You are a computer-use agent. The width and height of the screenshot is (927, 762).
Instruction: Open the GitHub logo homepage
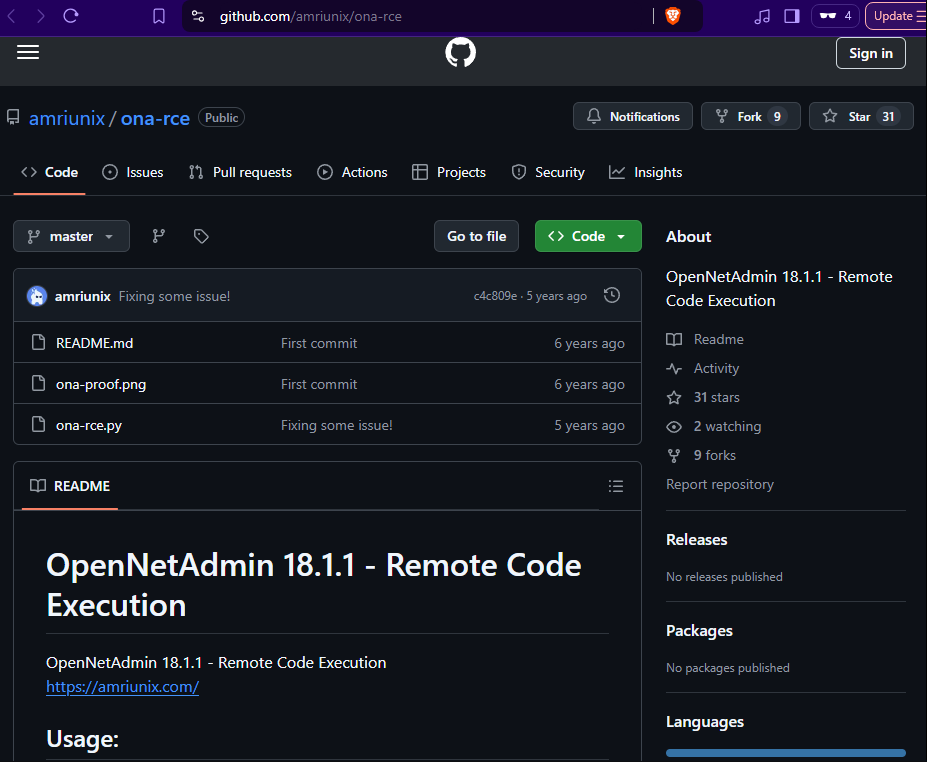pyautogui.click(x=460, y=53)
